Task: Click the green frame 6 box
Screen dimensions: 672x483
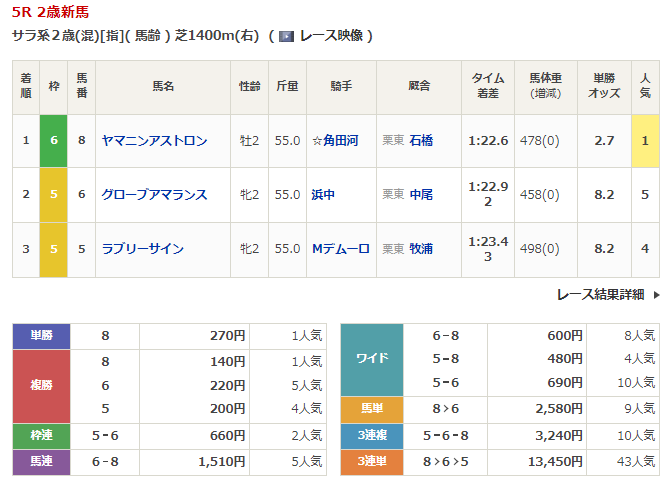Action: coord(54,141)
